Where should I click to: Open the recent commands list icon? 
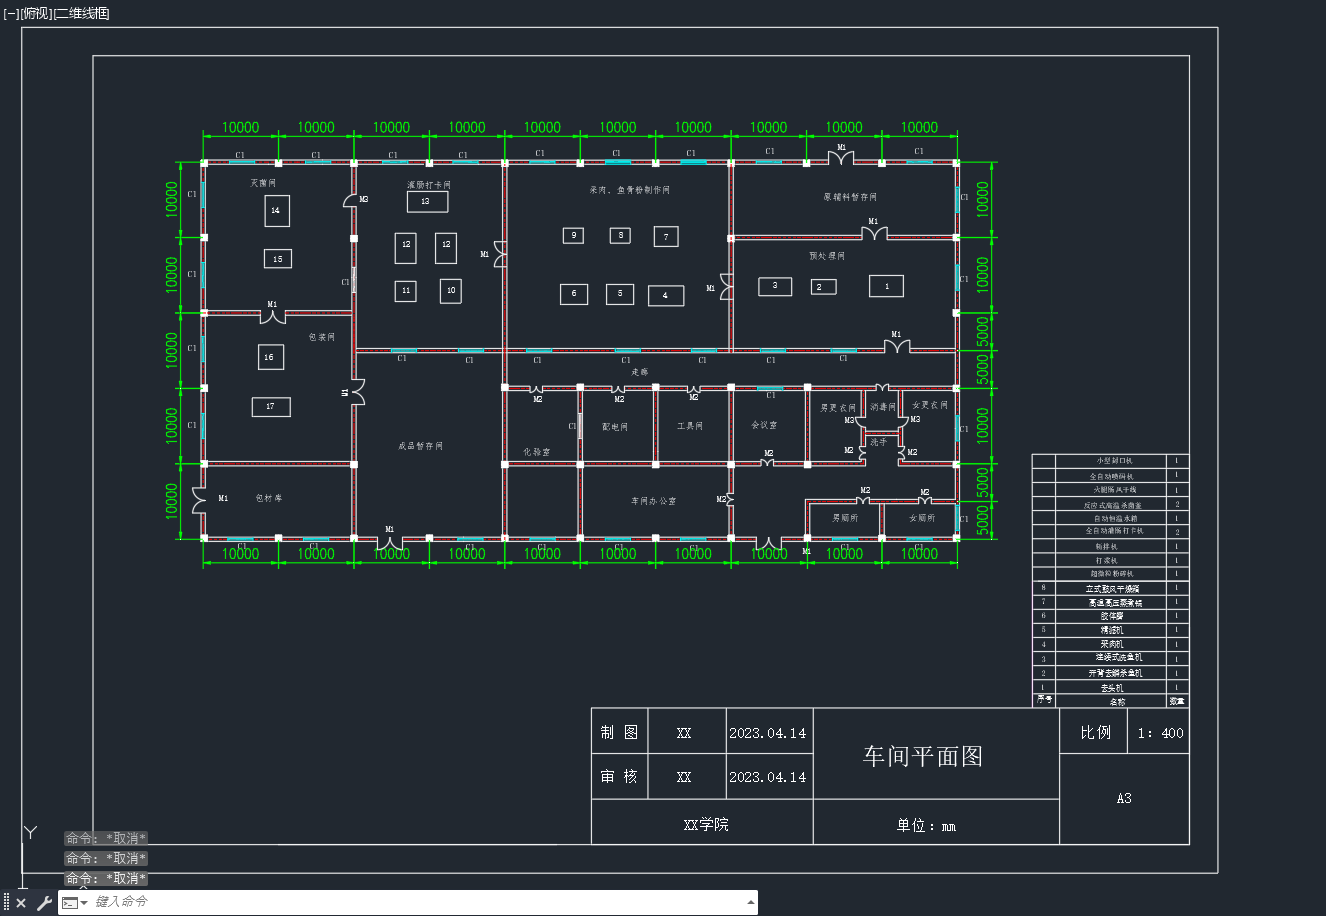[75, 903]
